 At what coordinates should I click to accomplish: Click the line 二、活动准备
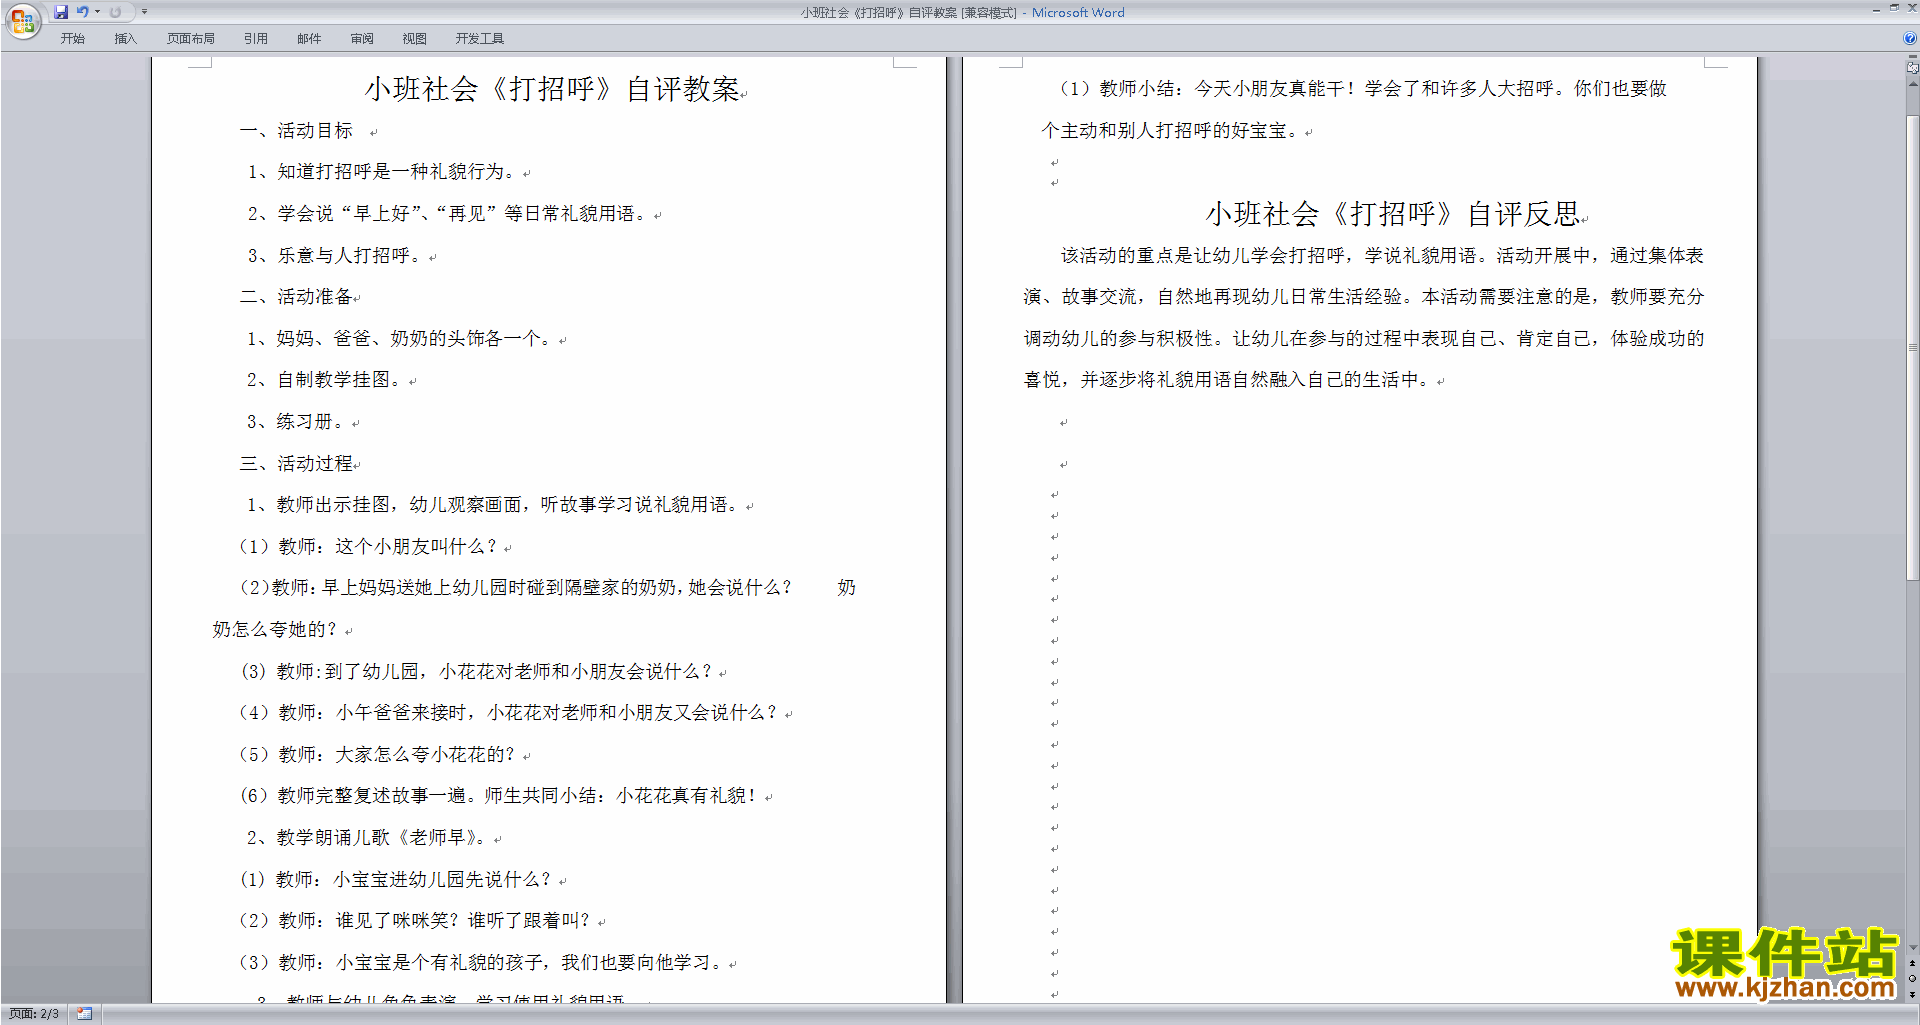296,297
